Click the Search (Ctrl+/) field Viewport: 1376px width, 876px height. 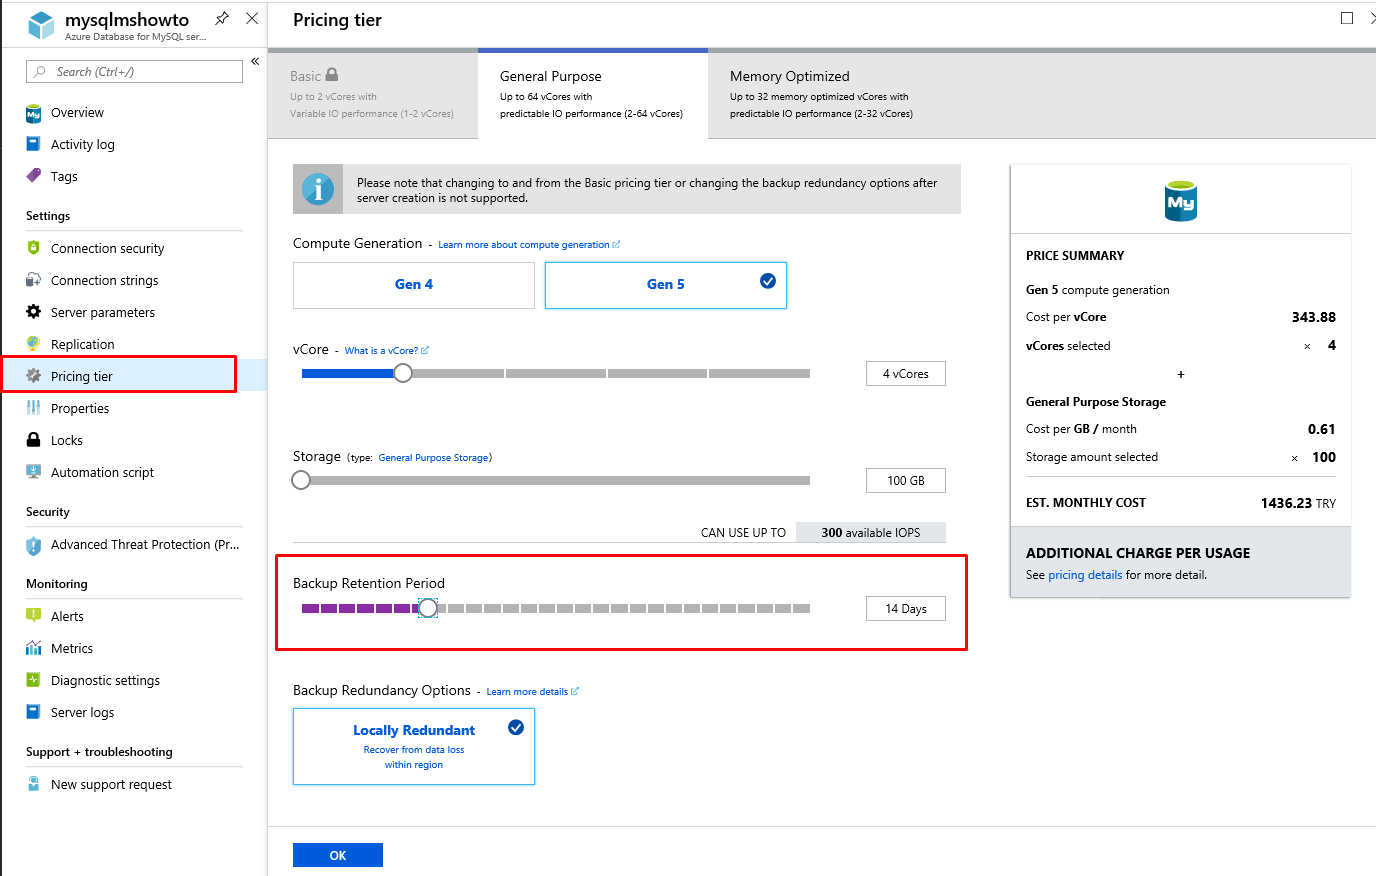[134, 72]
